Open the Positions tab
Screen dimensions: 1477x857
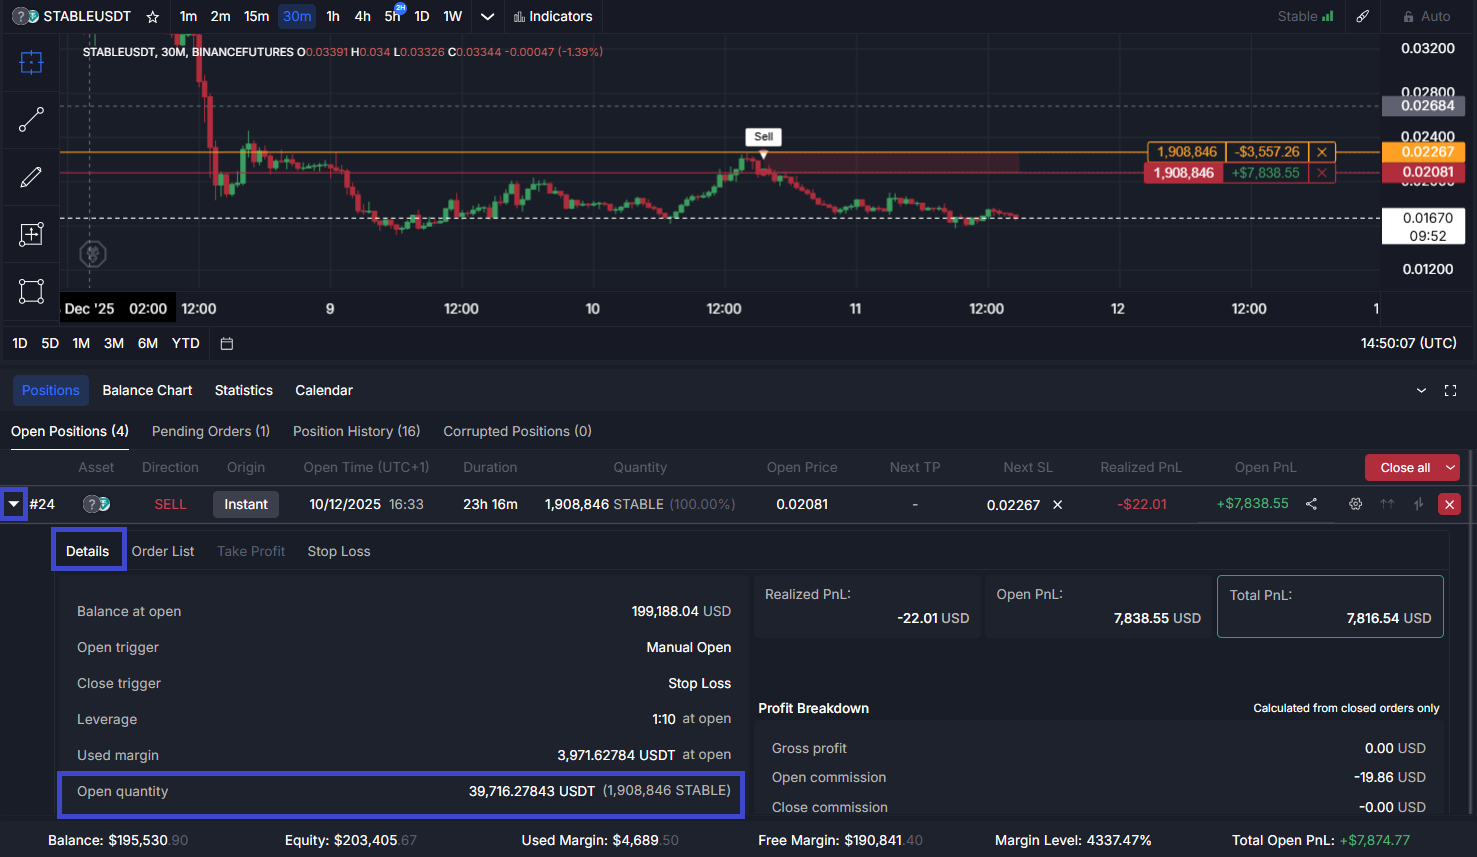pos(51,391)
